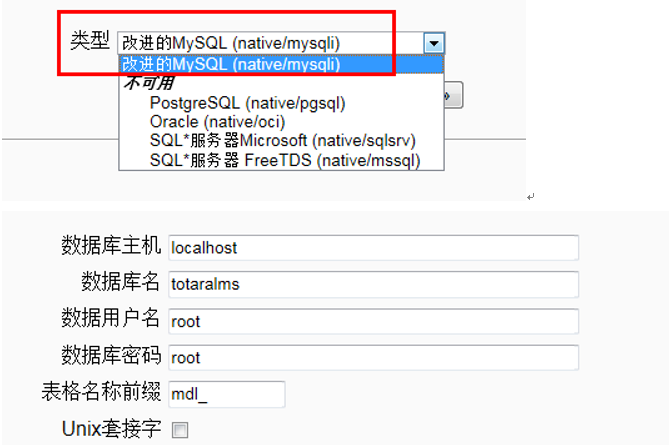Click the partially hidden next button behind dropdown
The image size is (669, 445).
[x=453, y=95]
